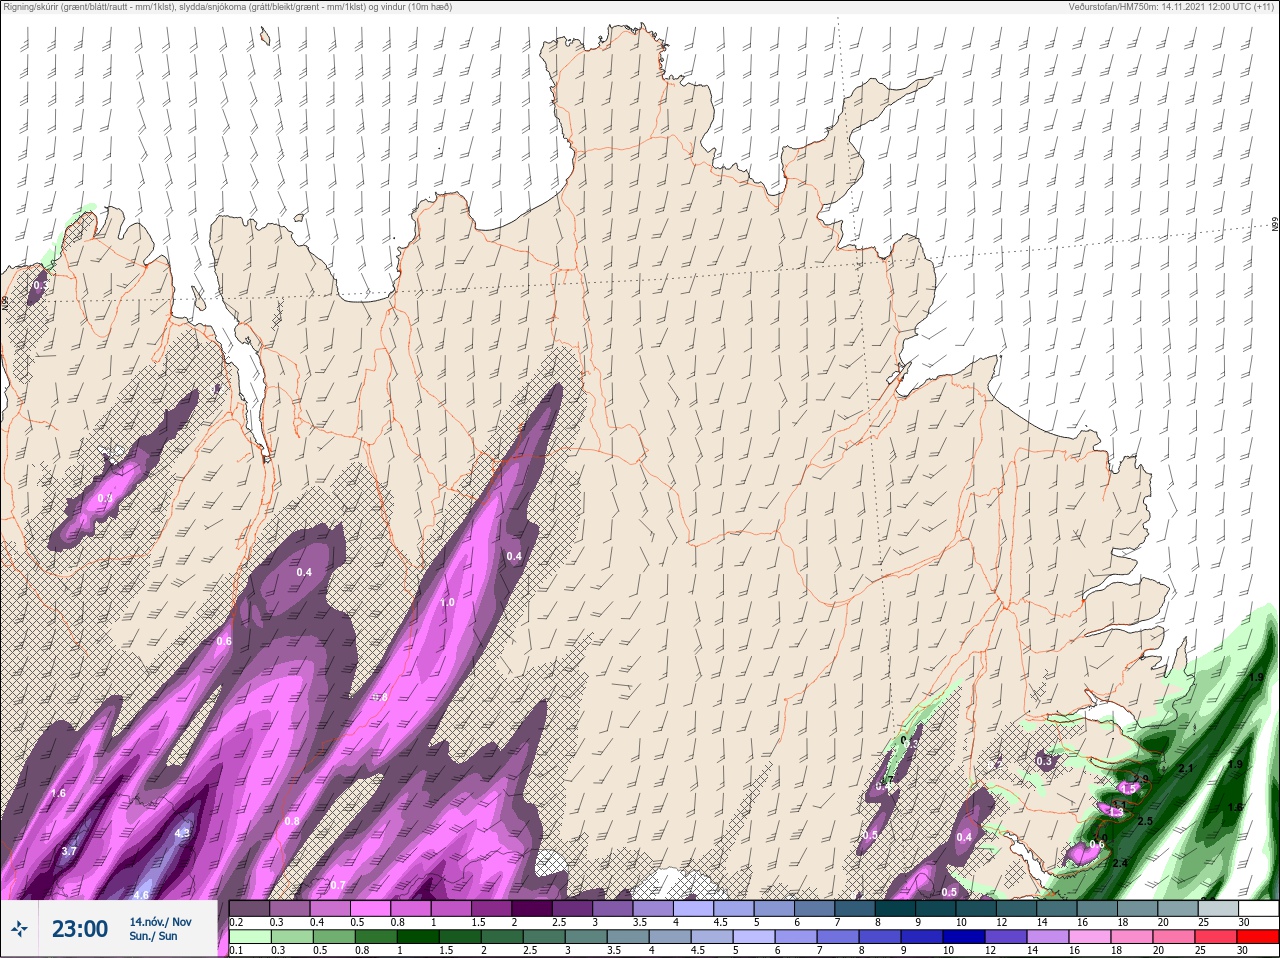Click the 'Sun./ Sun' weekday label
Image resolution: width=1280 pixels, height=958 pixels.
153,936
